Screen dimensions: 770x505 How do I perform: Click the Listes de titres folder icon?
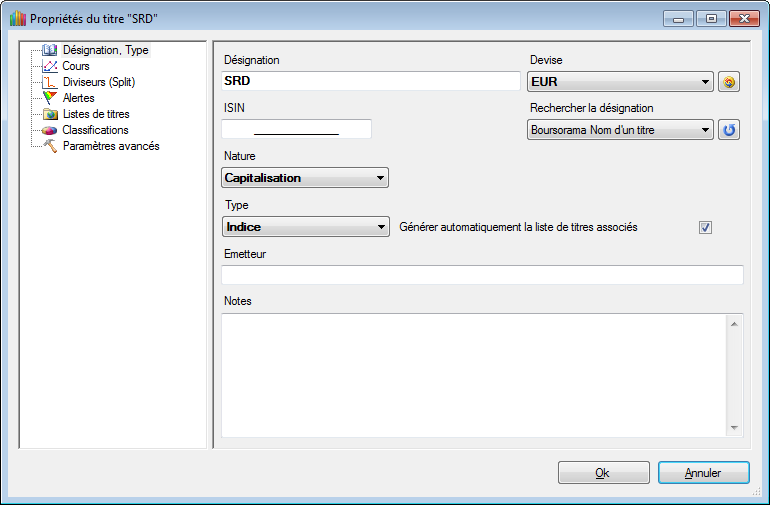coord(51,114)
